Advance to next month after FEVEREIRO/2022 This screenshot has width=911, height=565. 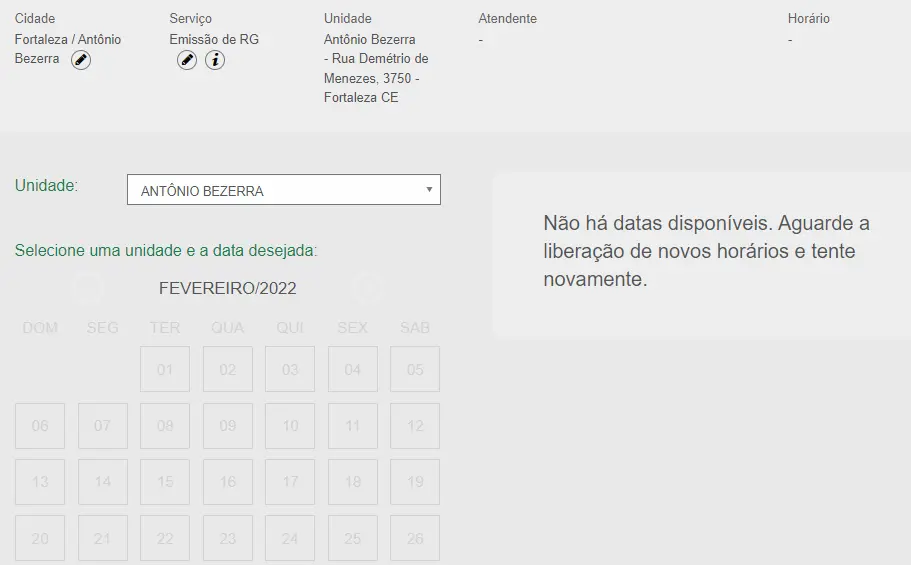point(367,288)
